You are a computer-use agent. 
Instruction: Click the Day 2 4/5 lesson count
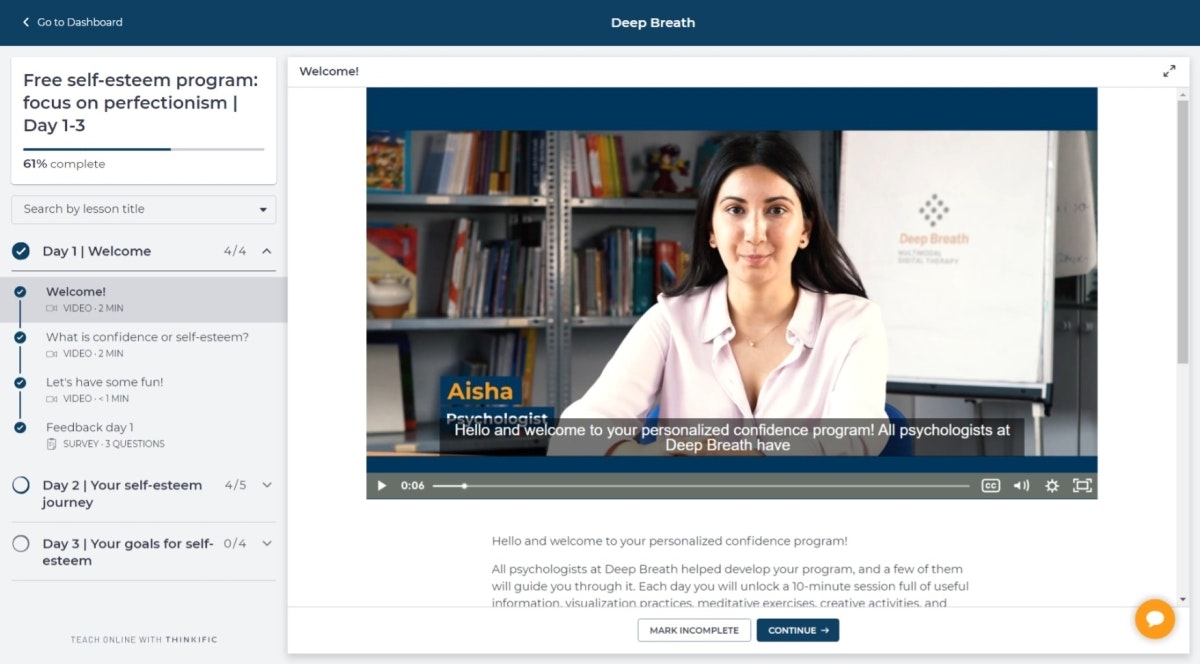click(x=235, y=485)
